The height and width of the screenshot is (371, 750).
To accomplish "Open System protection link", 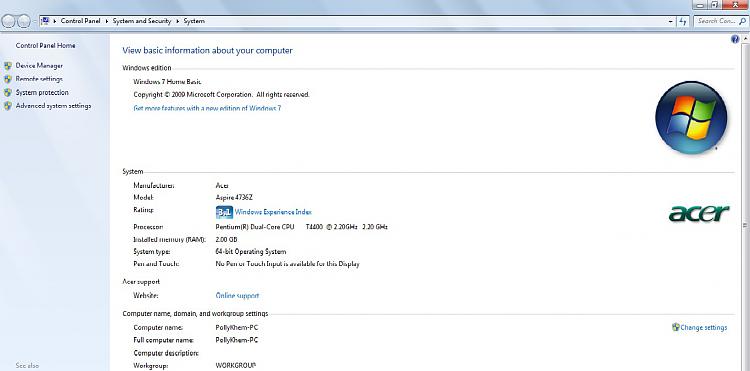I will [42, 92].
